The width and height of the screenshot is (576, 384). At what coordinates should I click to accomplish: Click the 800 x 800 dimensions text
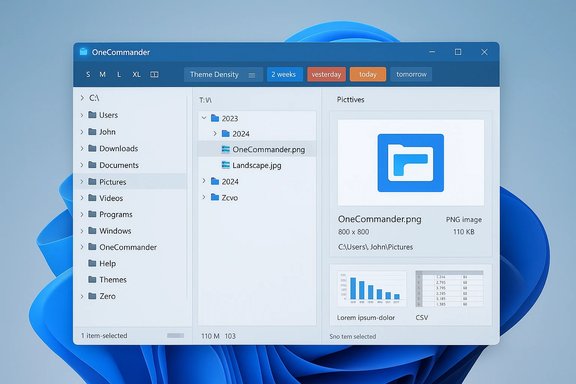[x=353, y=232]
